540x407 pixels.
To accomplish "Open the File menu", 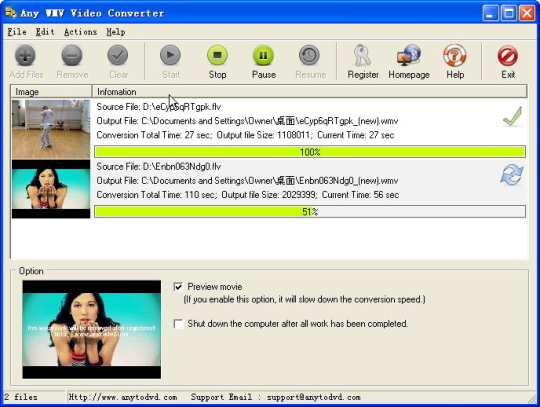I will [x=17, y=32].
